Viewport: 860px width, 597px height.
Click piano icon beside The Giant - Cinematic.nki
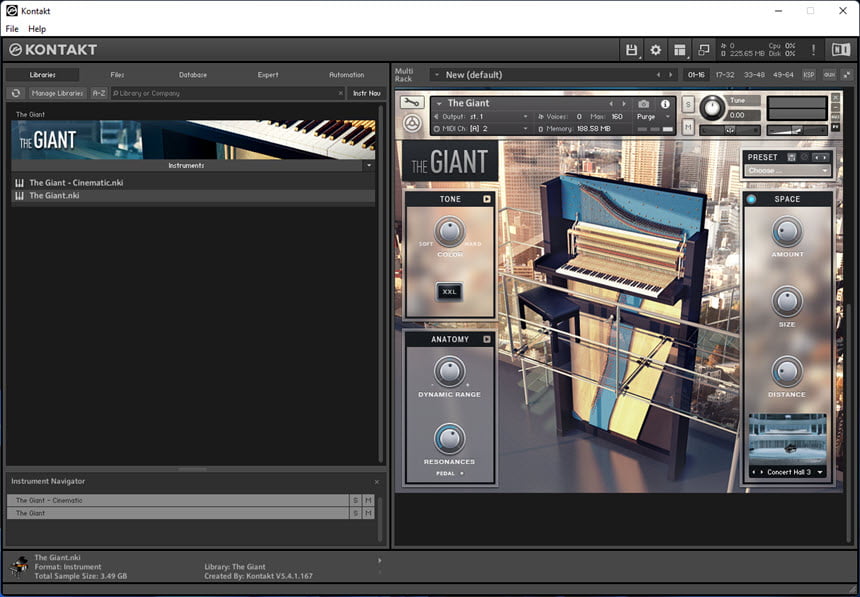[x=19, y=183]
